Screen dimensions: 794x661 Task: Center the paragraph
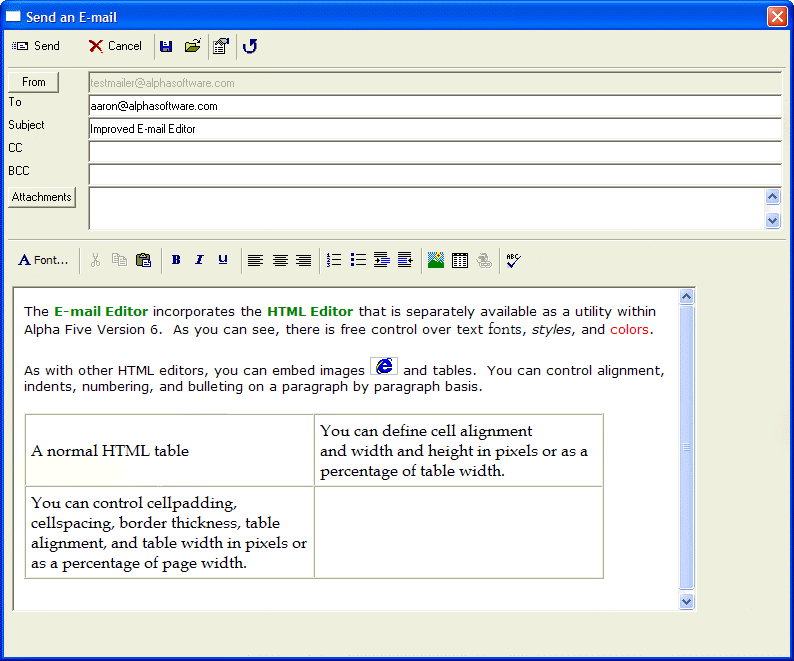pyautogui.click(x=280, y=260)
